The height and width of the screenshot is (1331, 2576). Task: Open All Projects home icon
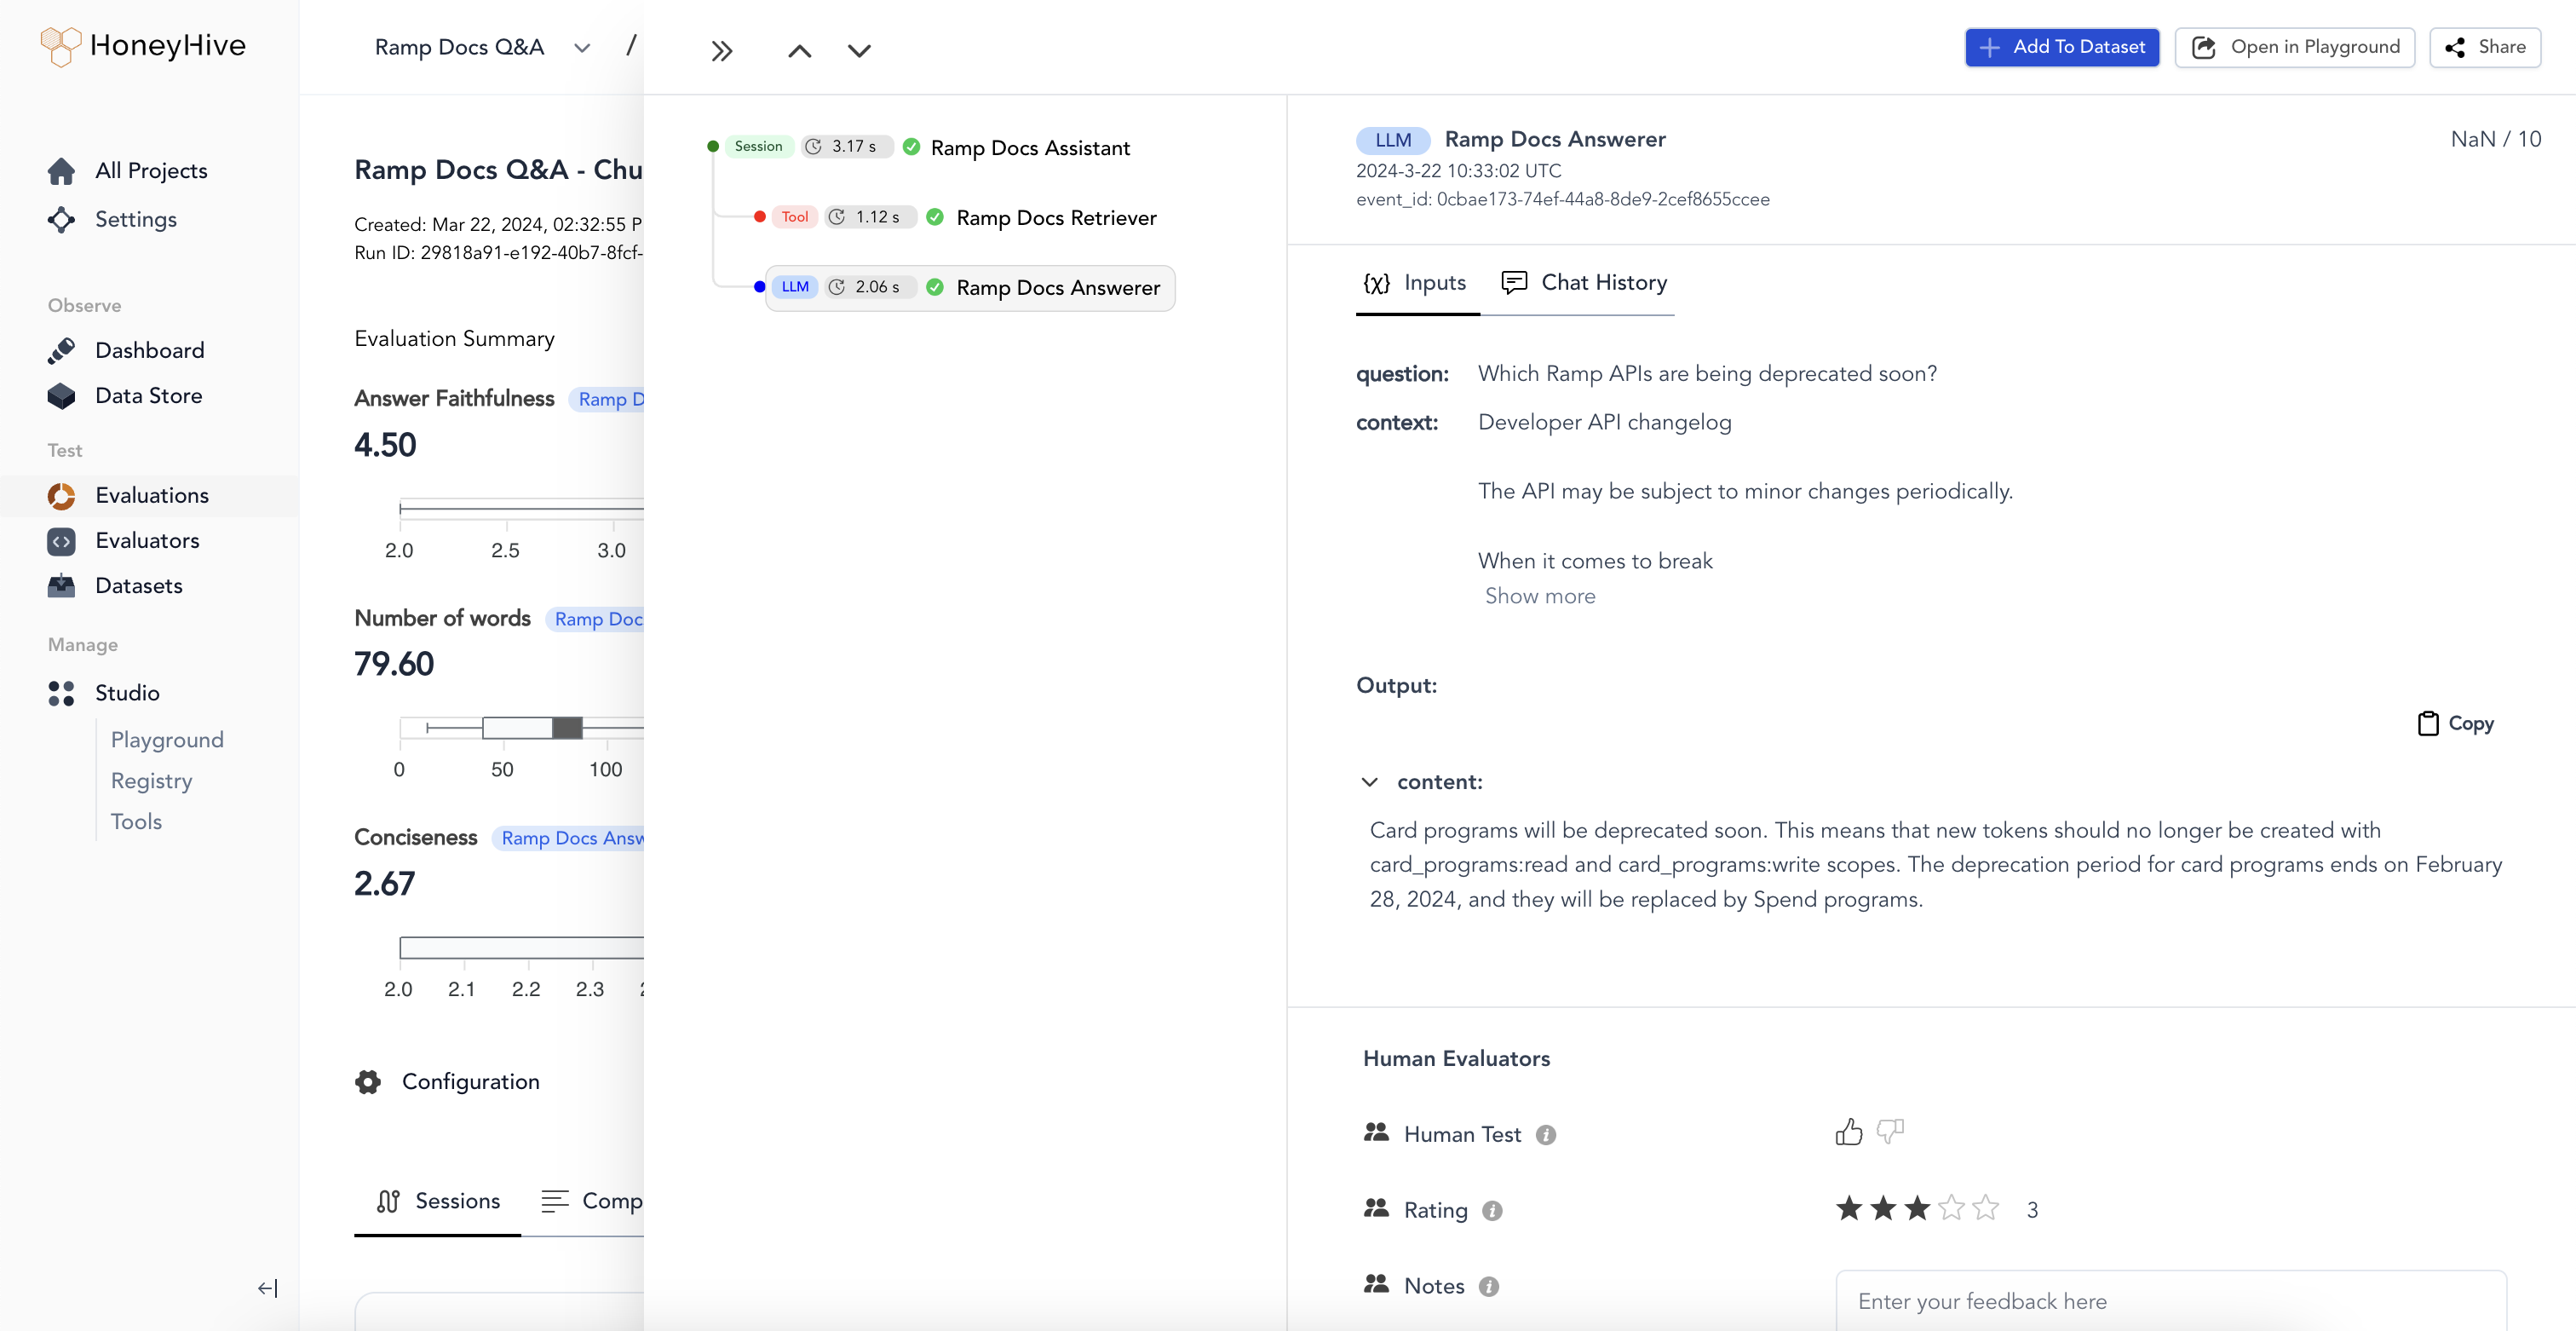[61, 171]
